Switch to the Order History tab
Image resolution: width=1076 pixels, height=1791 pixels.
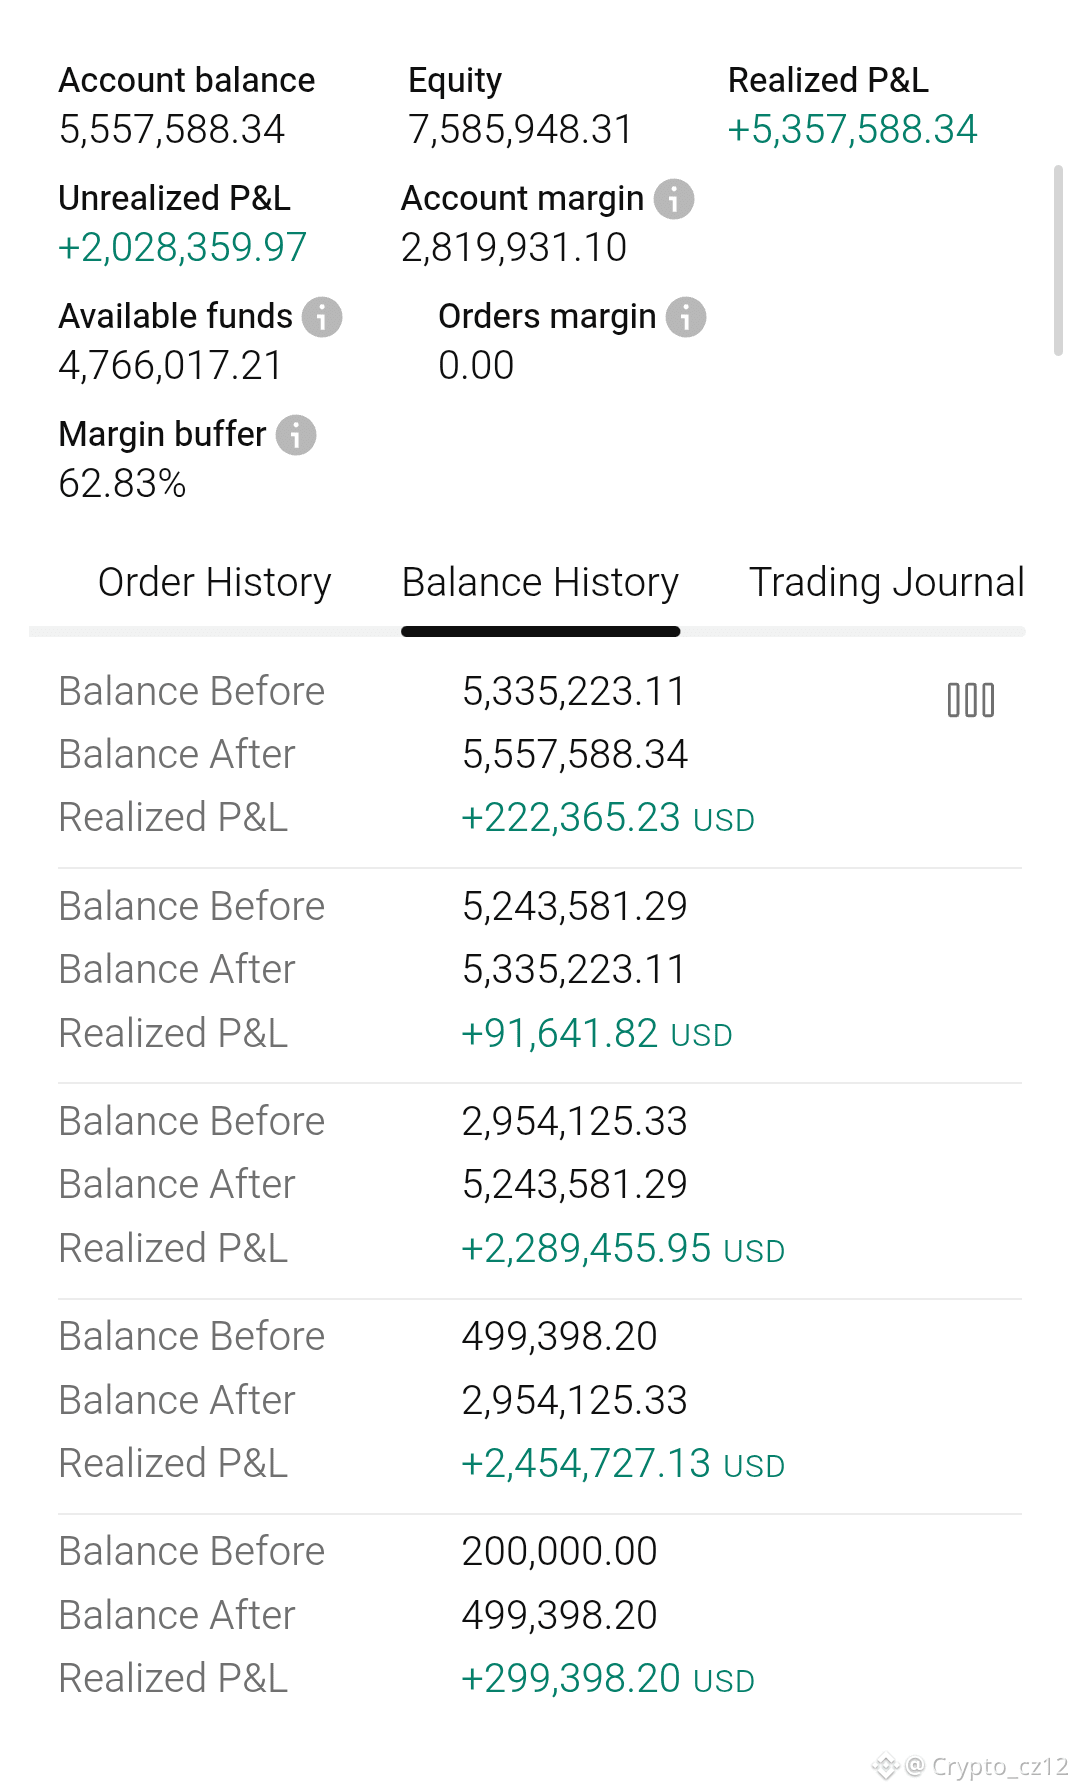point(214,582)
